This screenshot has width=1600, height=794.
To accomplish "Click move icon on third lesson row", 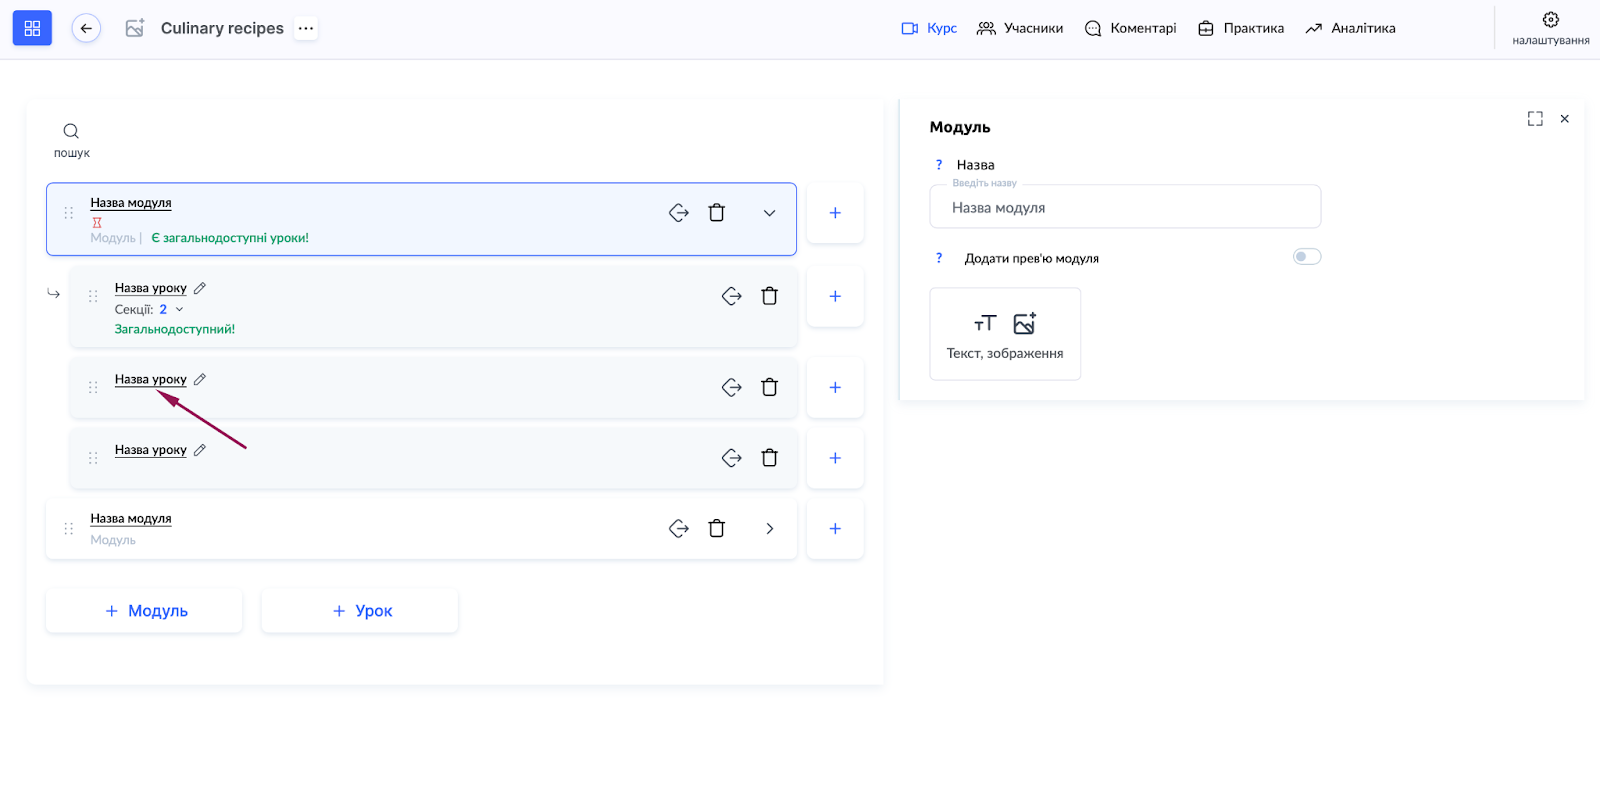I will tap(731, 458).
